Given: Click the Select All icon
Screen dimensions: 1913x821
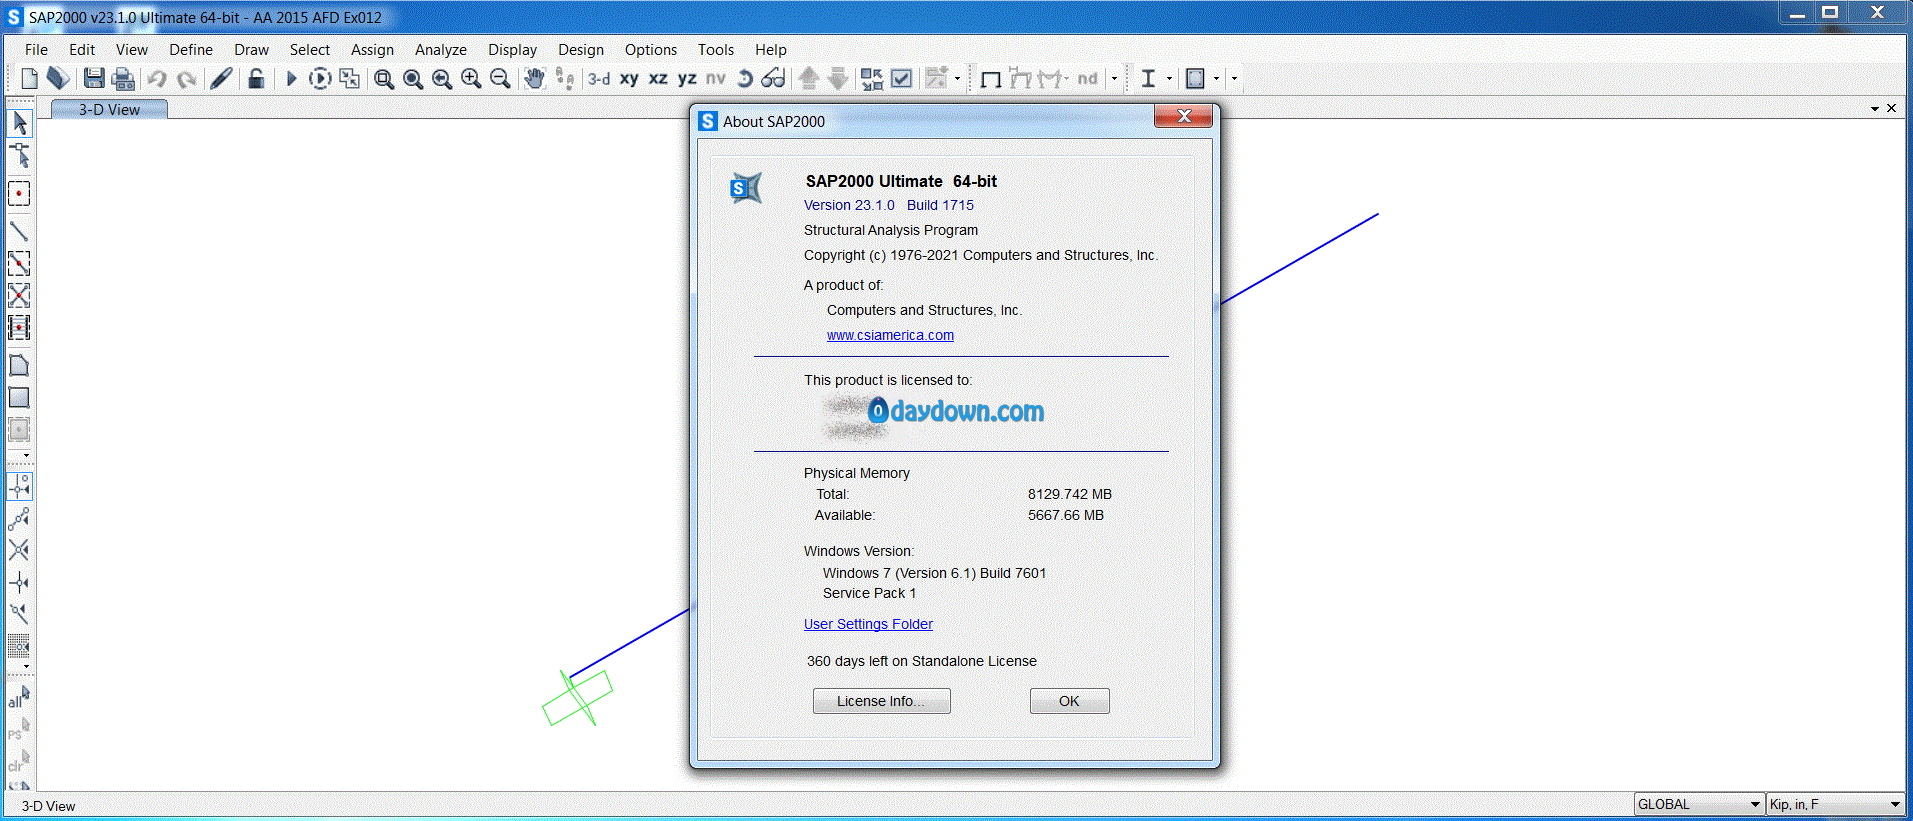Looking at the screenshot, I should pos(19,697).
